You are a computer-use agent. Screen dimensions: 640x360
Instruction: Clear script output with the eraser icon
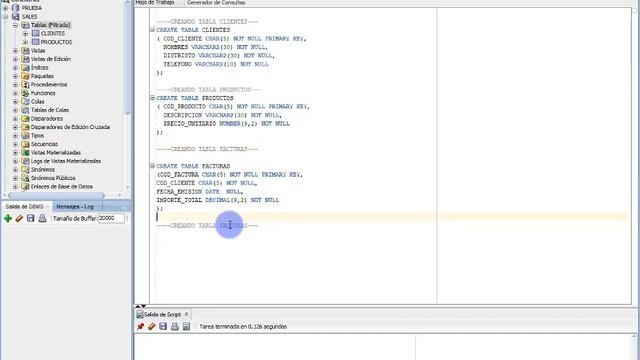point(152,327)
